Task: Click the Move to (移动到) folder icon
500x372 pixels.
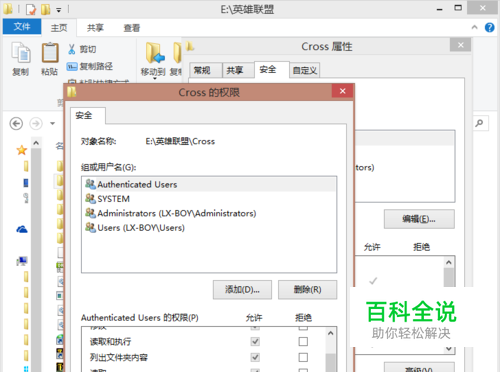Action: [x=155, y=53]
